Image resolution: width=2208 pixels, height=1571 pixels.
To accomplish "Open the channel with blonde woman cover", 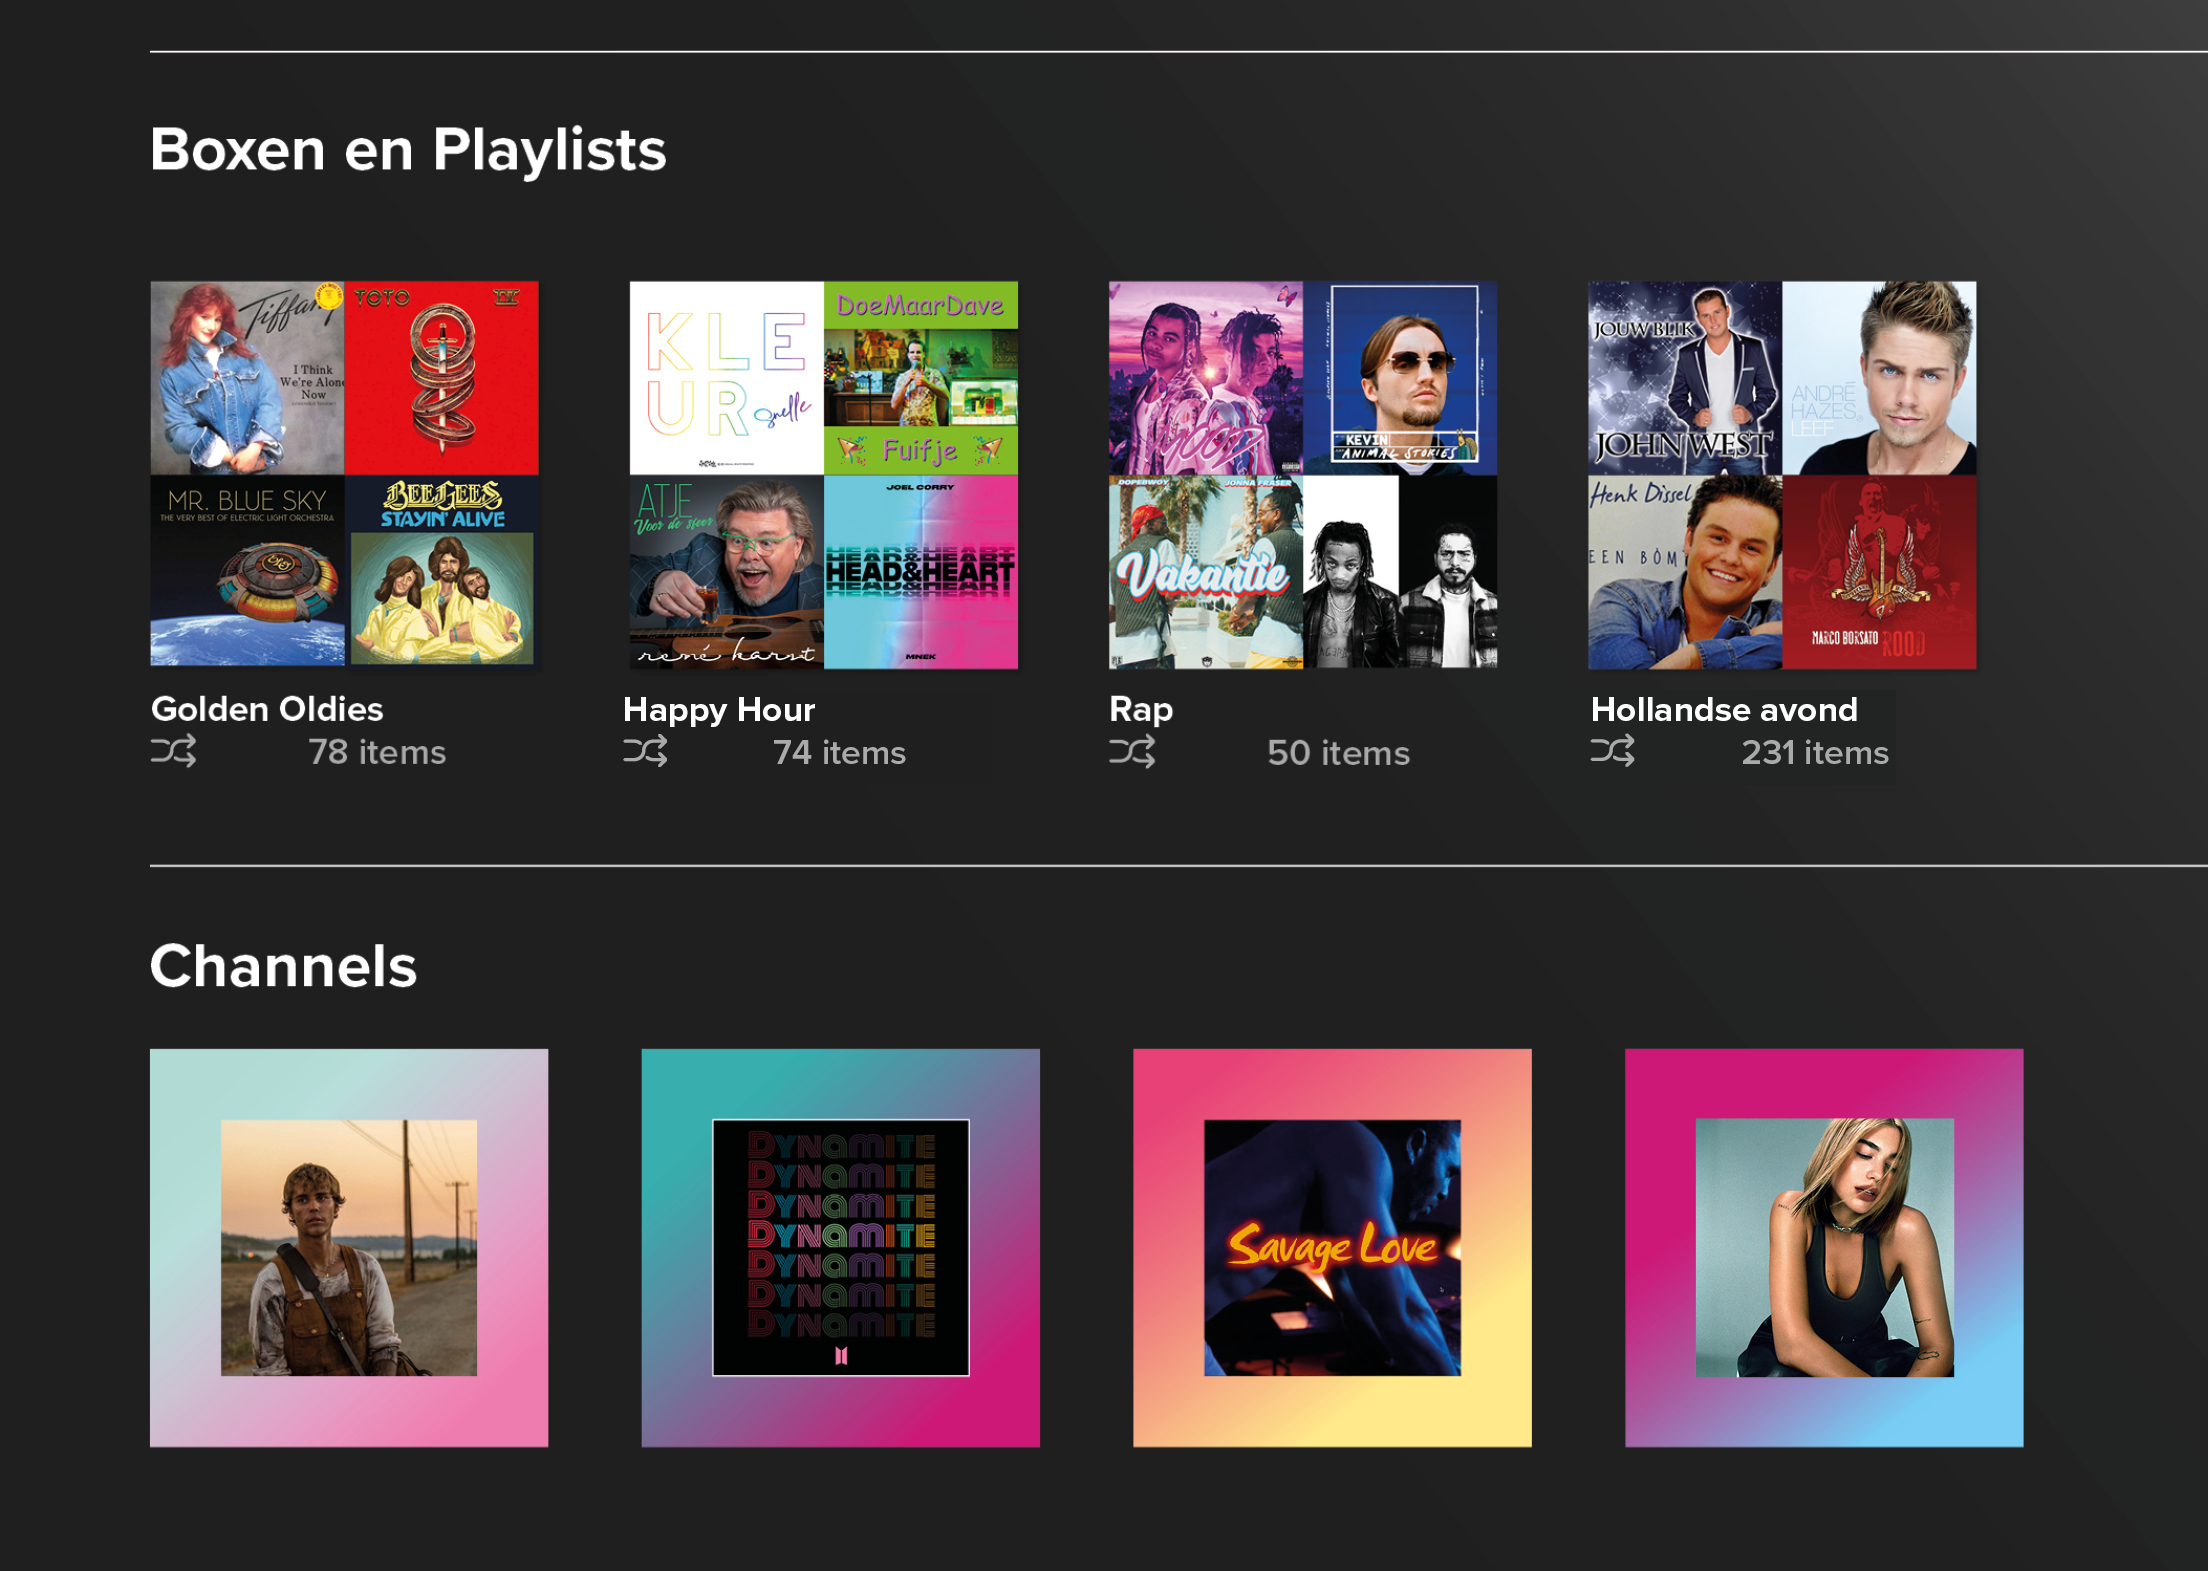I will [x=1824, y=1247].
